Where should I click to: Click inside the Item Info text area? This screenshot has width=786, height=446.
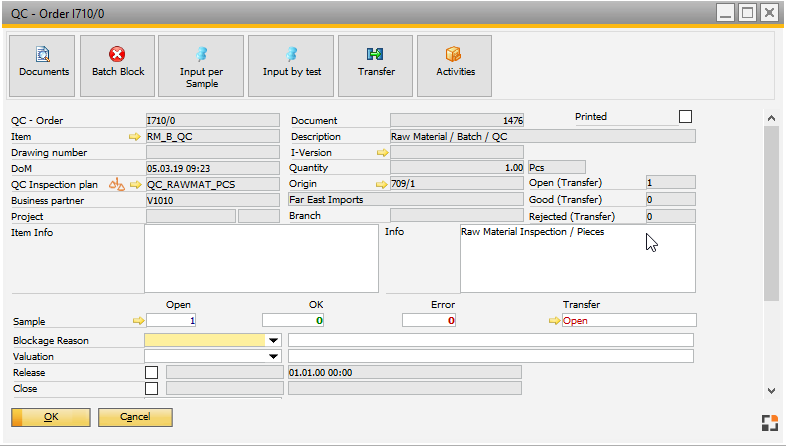261,258
